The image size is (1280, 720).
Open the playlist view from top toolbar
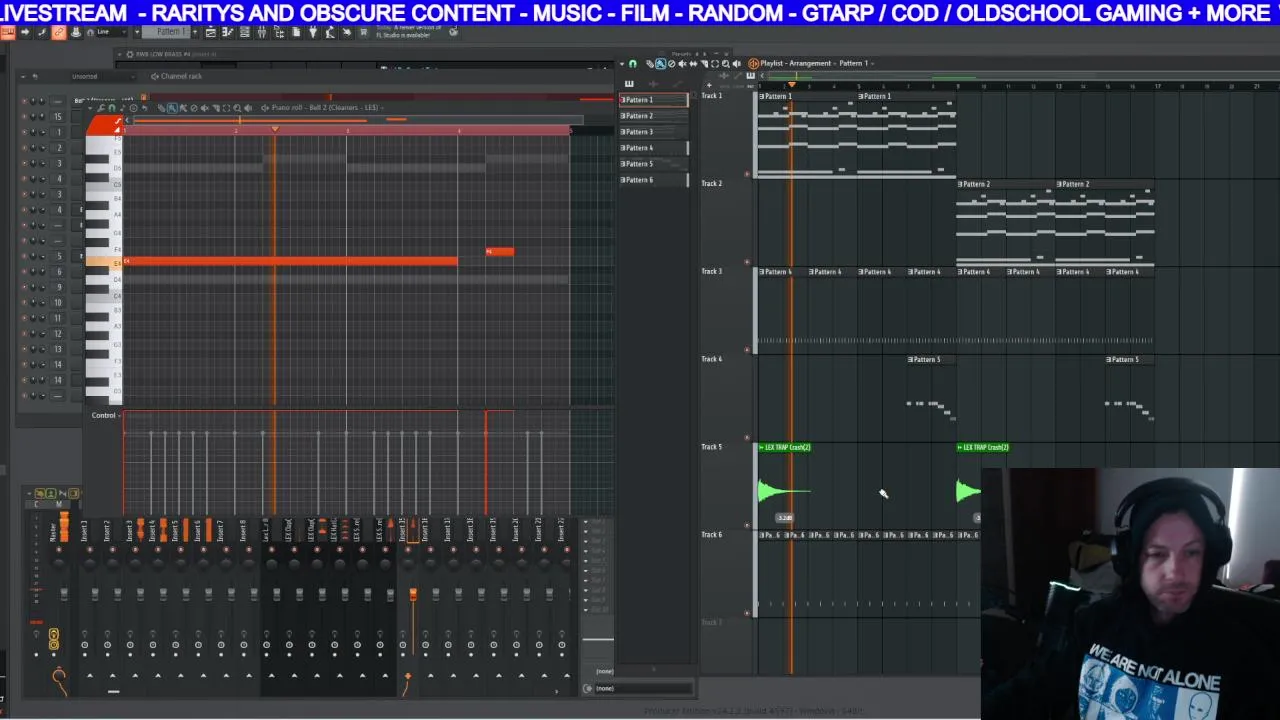pyautogui.click(x=210, y=33)
